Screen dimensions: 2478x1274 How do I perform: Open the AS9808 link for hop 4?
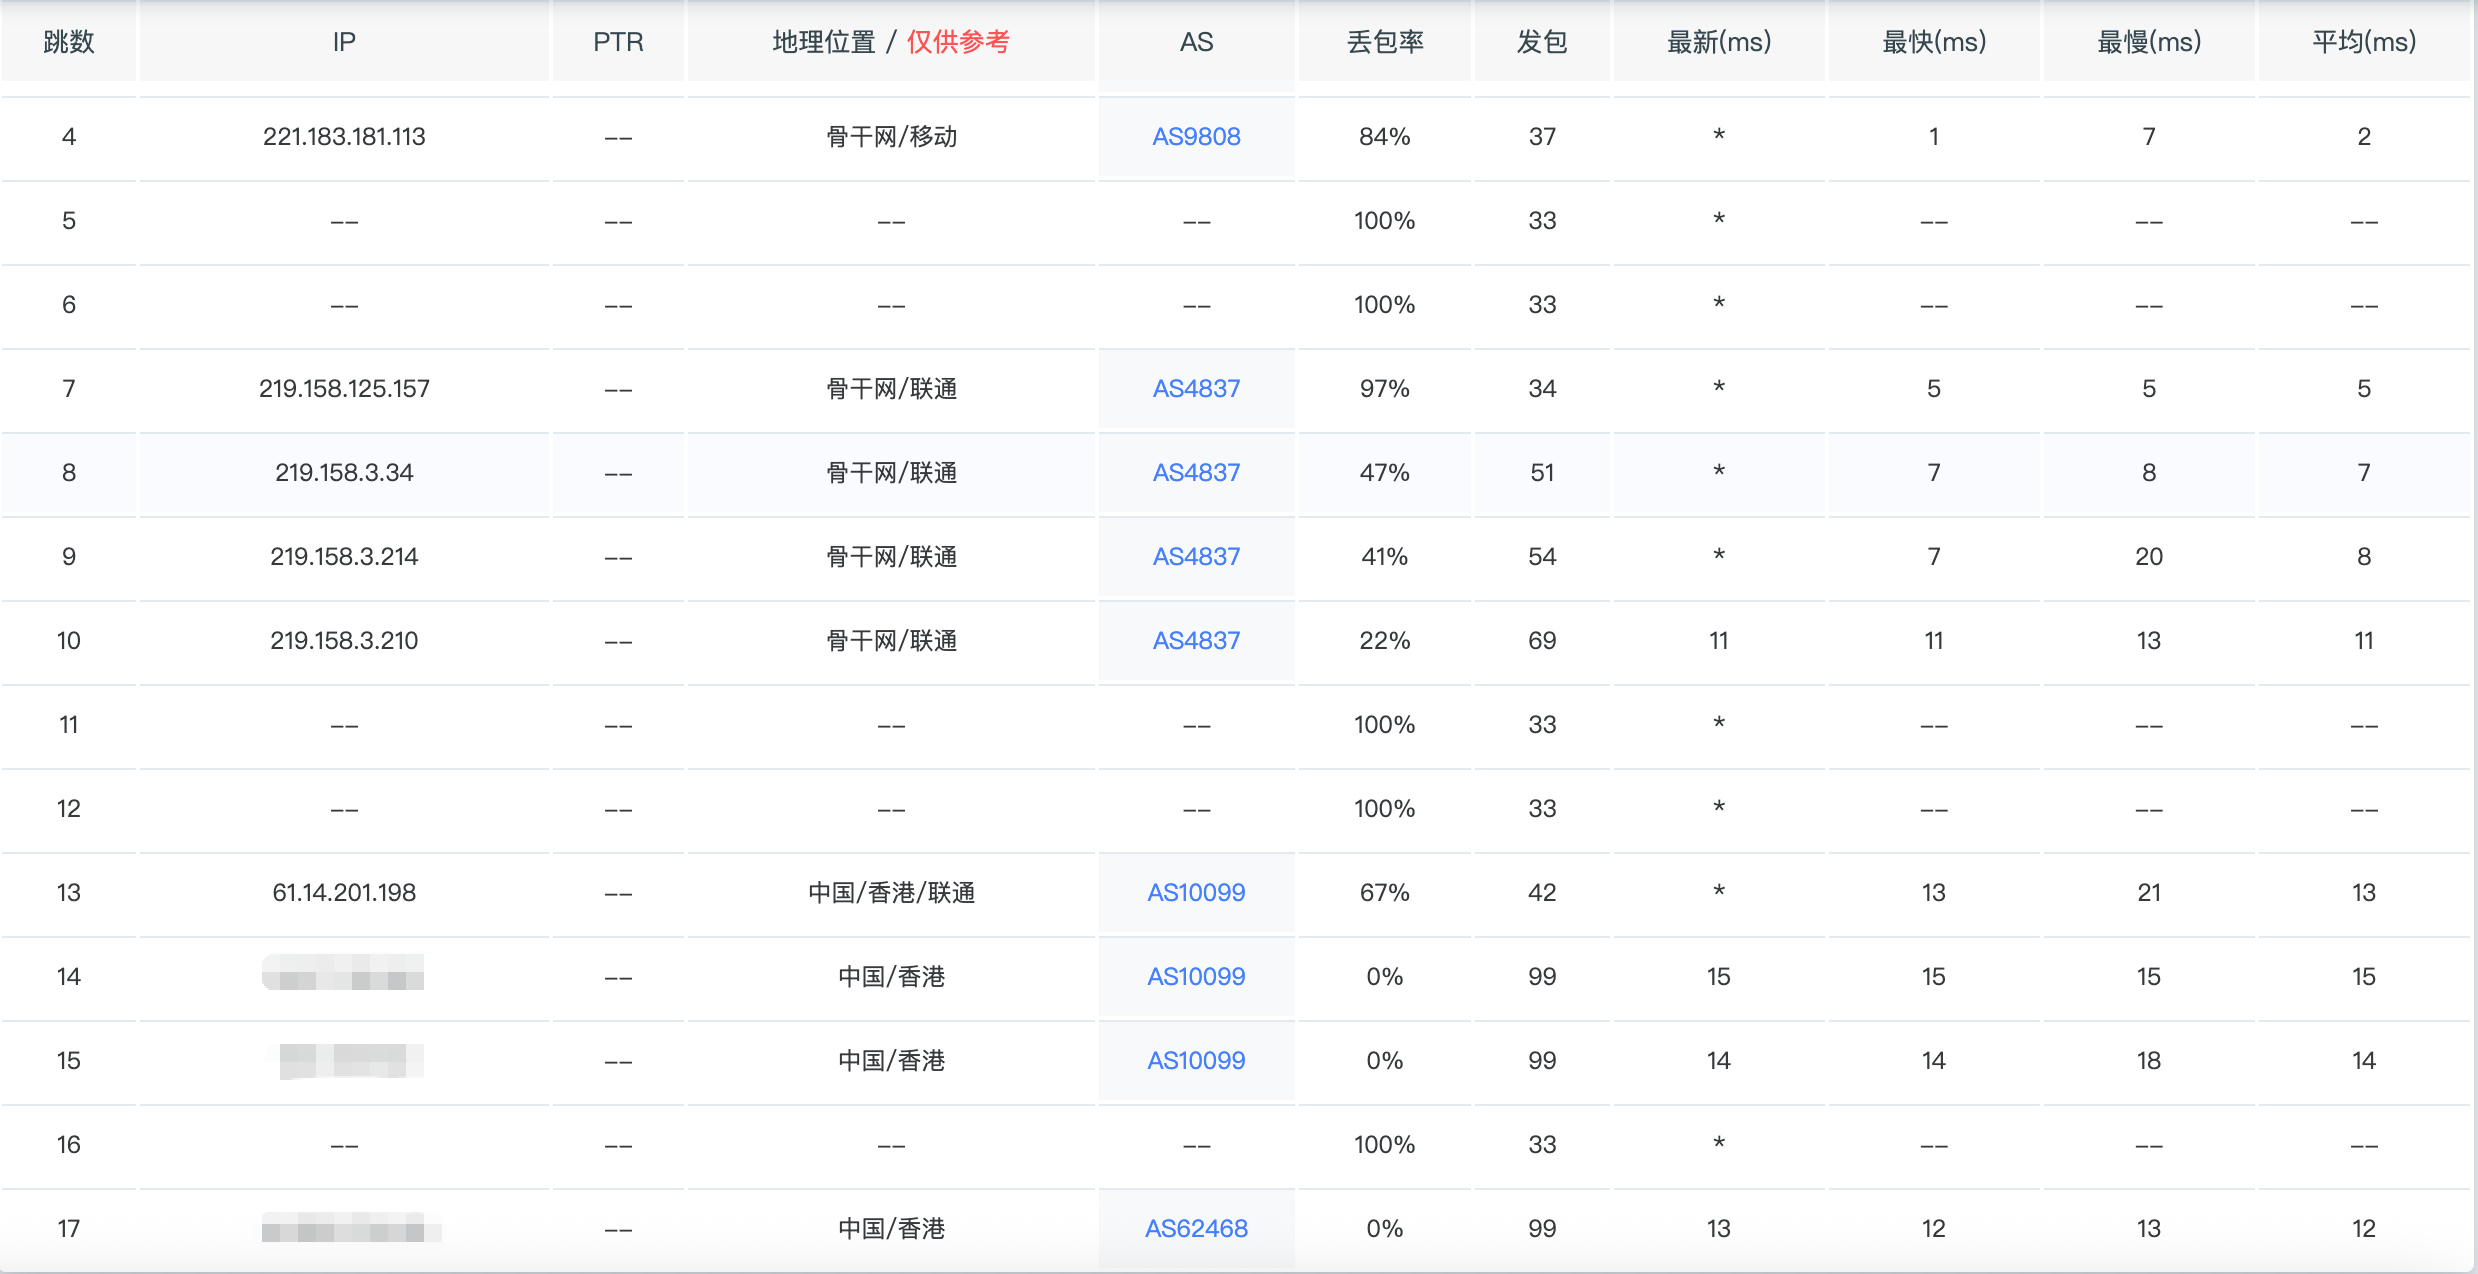point(1196,137)
